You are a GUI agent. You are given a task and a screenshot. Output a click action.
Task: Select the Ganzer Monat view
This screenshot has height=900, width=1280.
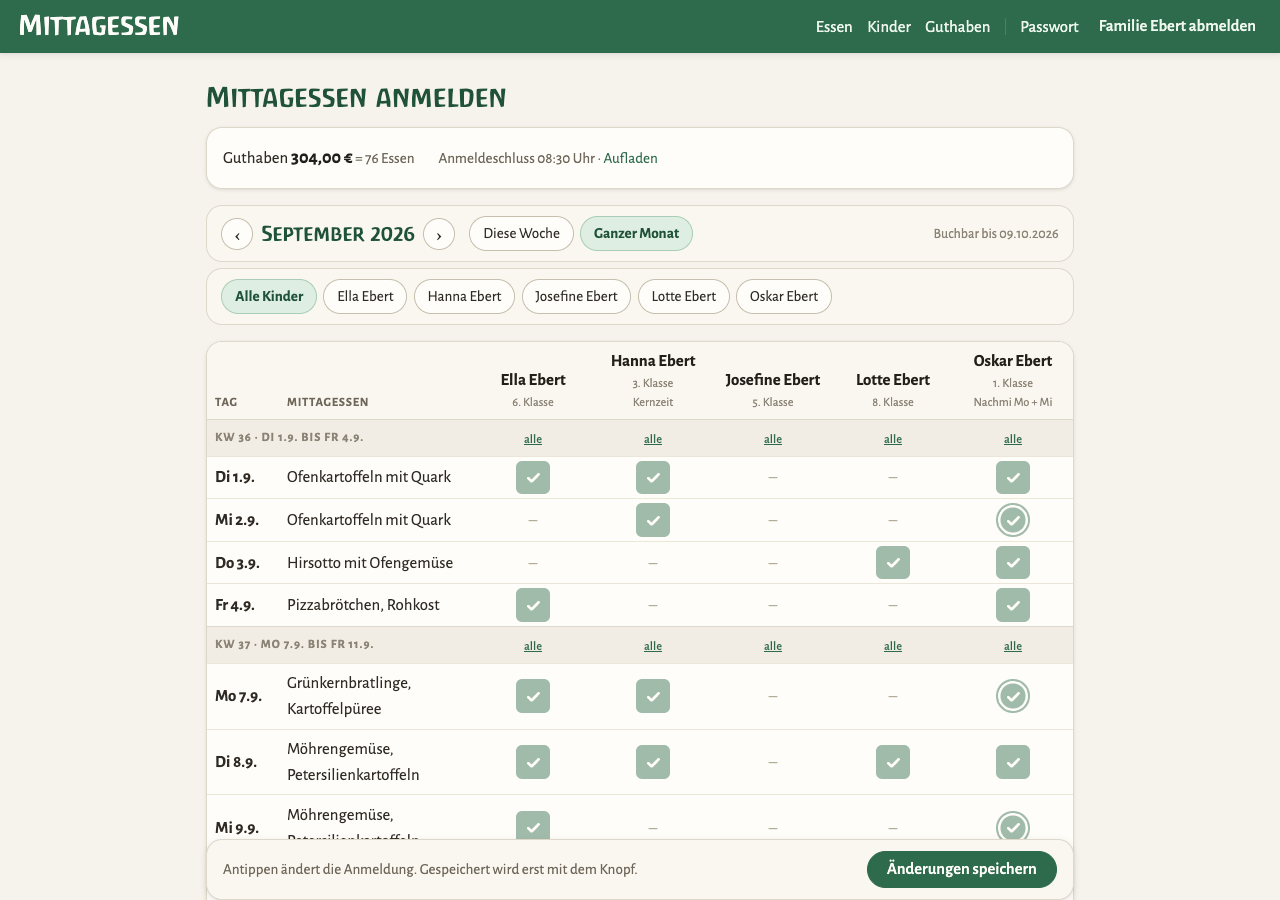pyautogui.click(x=636, y=234)
